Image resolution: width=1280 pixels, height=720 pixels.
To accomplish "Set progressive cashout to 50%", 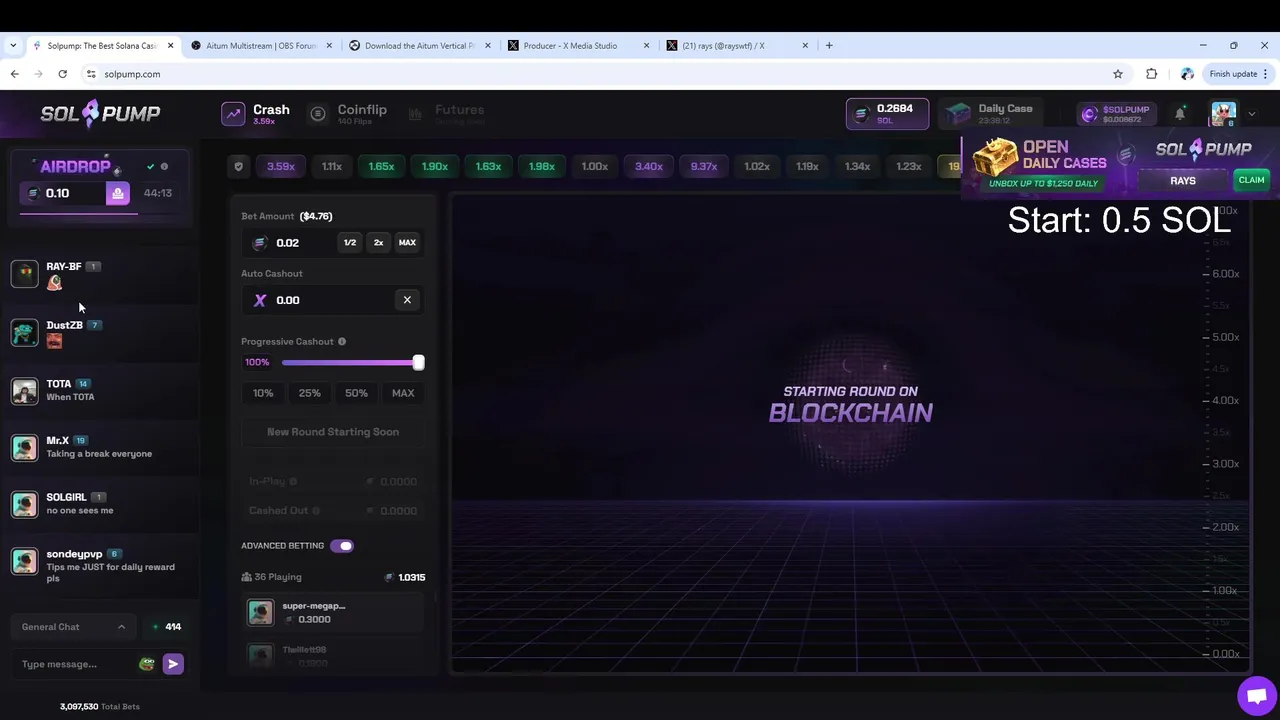I will point(356,393).
